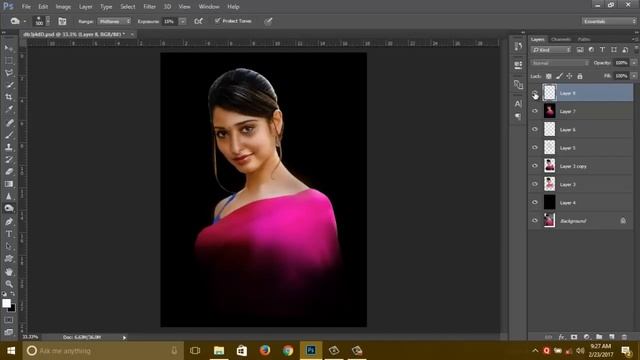The image size is (640, 360).
Task: Open the Exposure slider dropdown arrow
Action: tap(182, 21)
